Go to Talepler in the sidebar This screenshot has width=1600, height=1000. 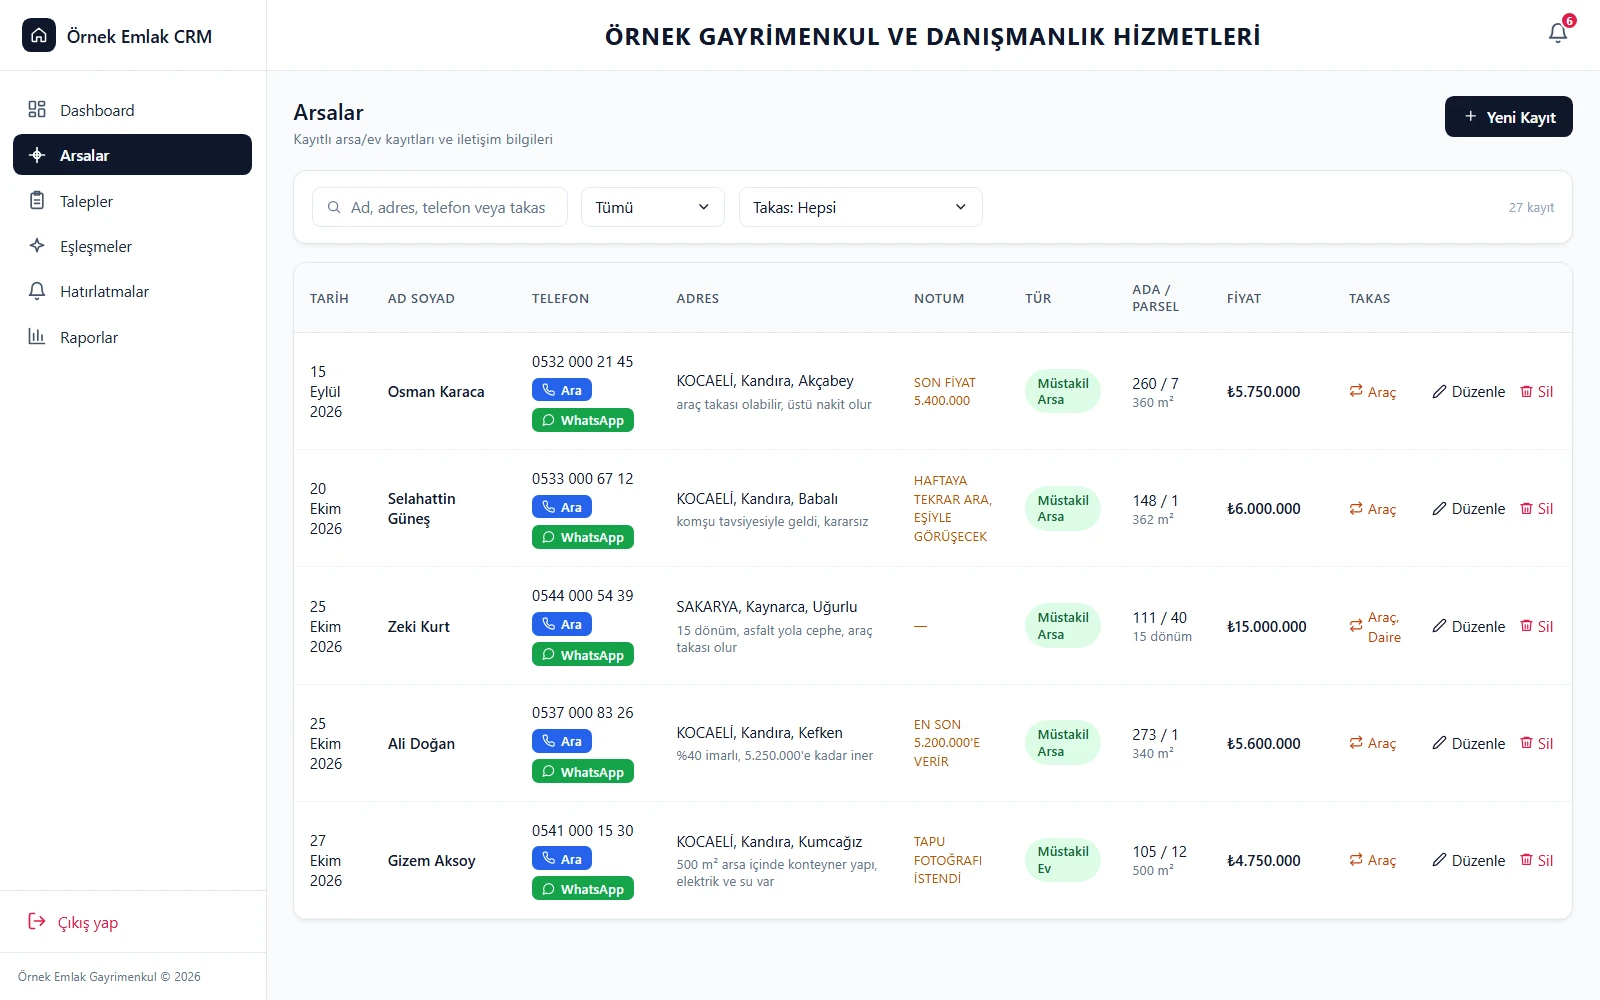click(132, 201)
